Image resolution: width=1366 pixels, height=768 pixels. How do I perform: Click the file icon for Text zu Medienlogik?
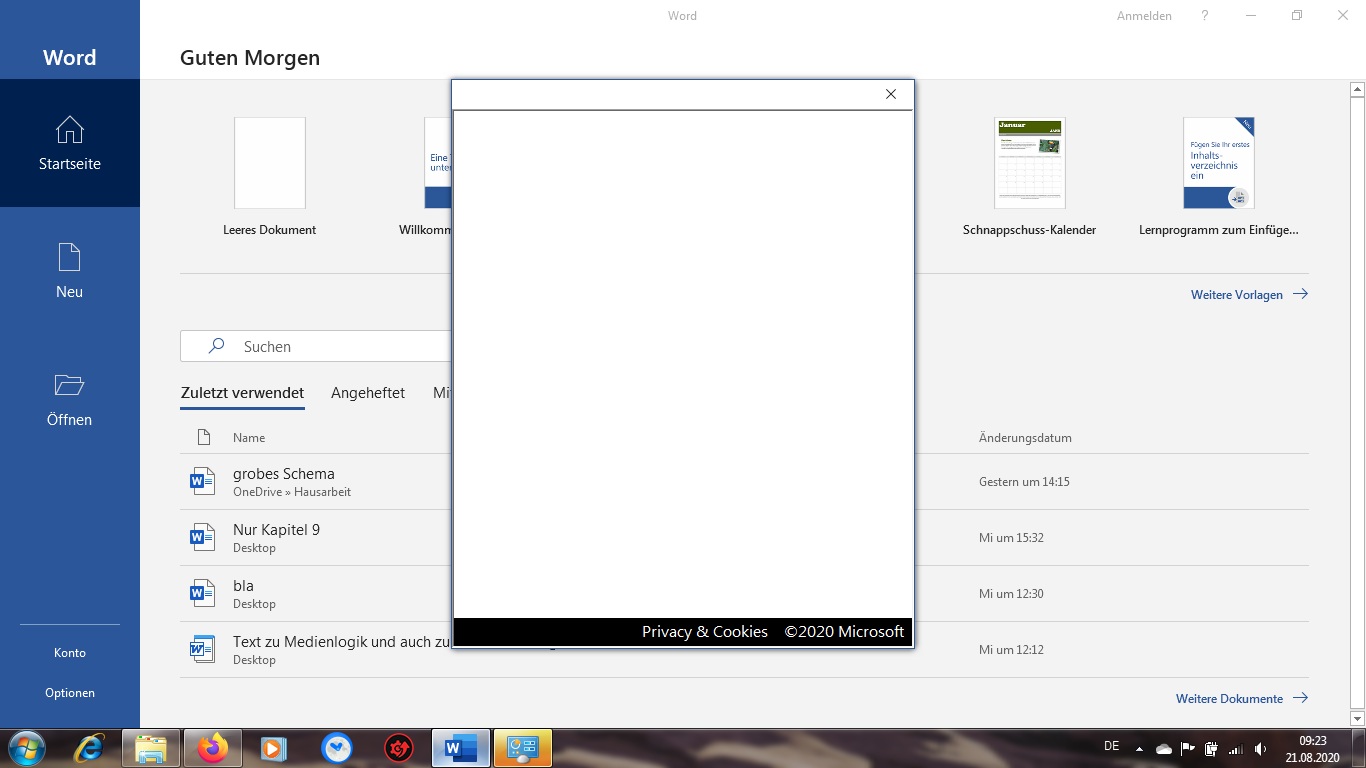203,650
